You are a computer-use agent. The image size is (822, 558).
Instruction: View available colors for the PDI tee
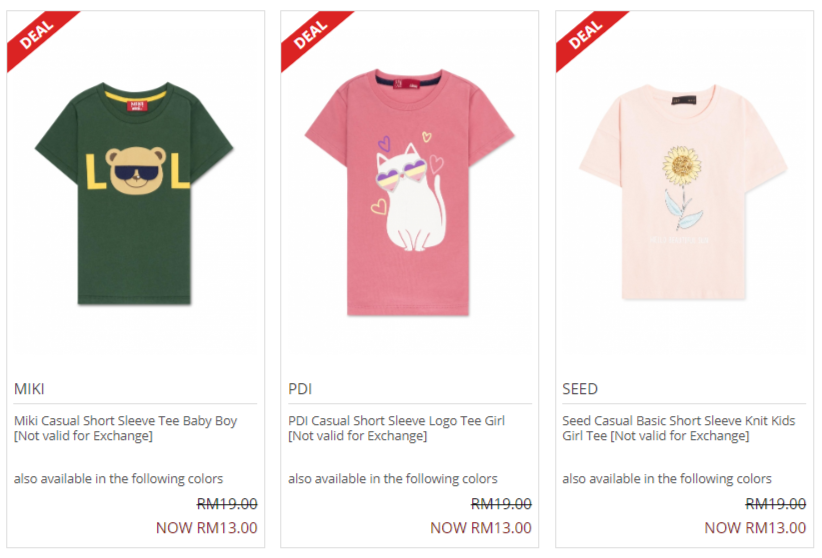pyautogui.click(x=392, y=479)
